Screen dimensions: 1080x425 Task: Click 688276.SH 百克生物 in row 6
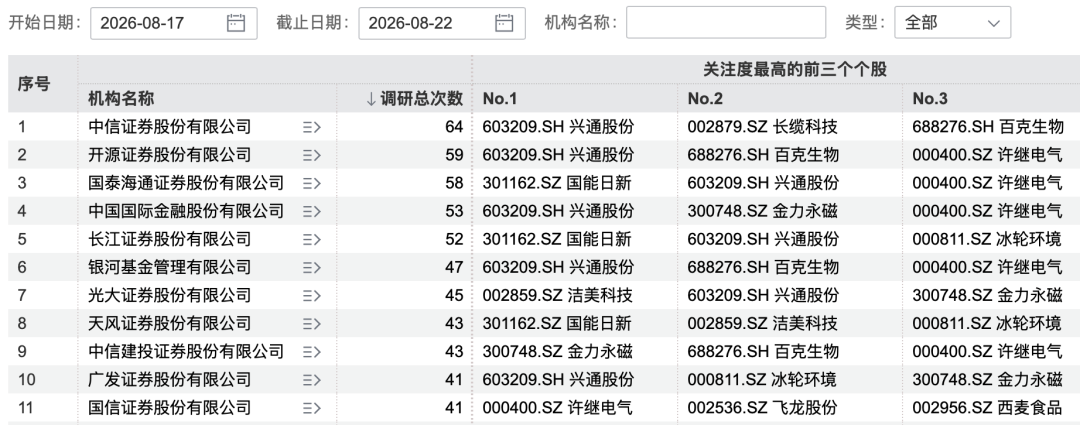(x=763, y=267)
